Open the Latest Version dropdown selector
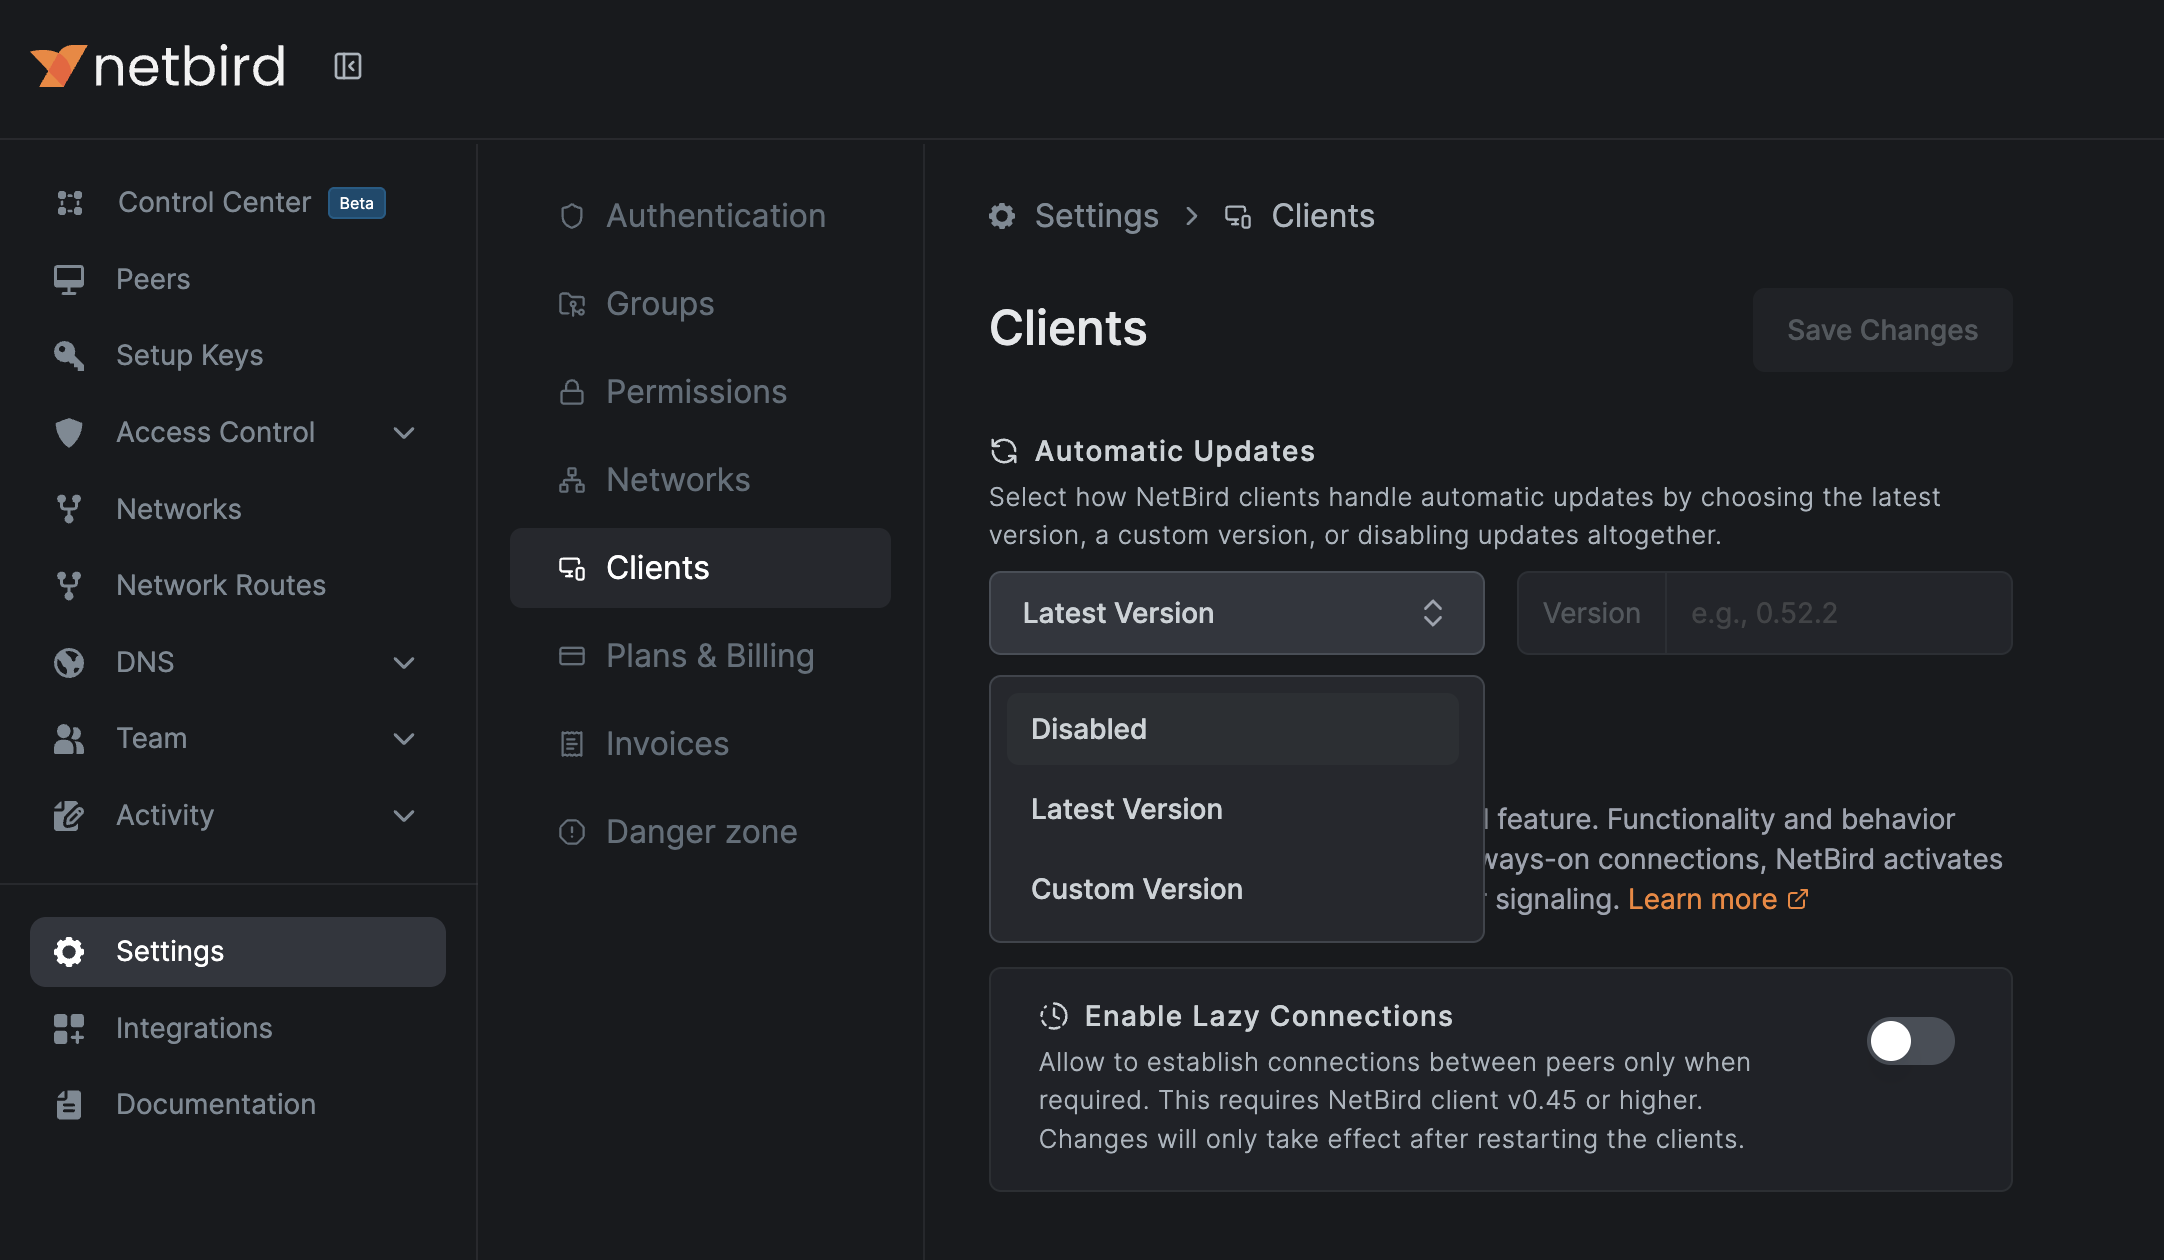 (1236, 613)
